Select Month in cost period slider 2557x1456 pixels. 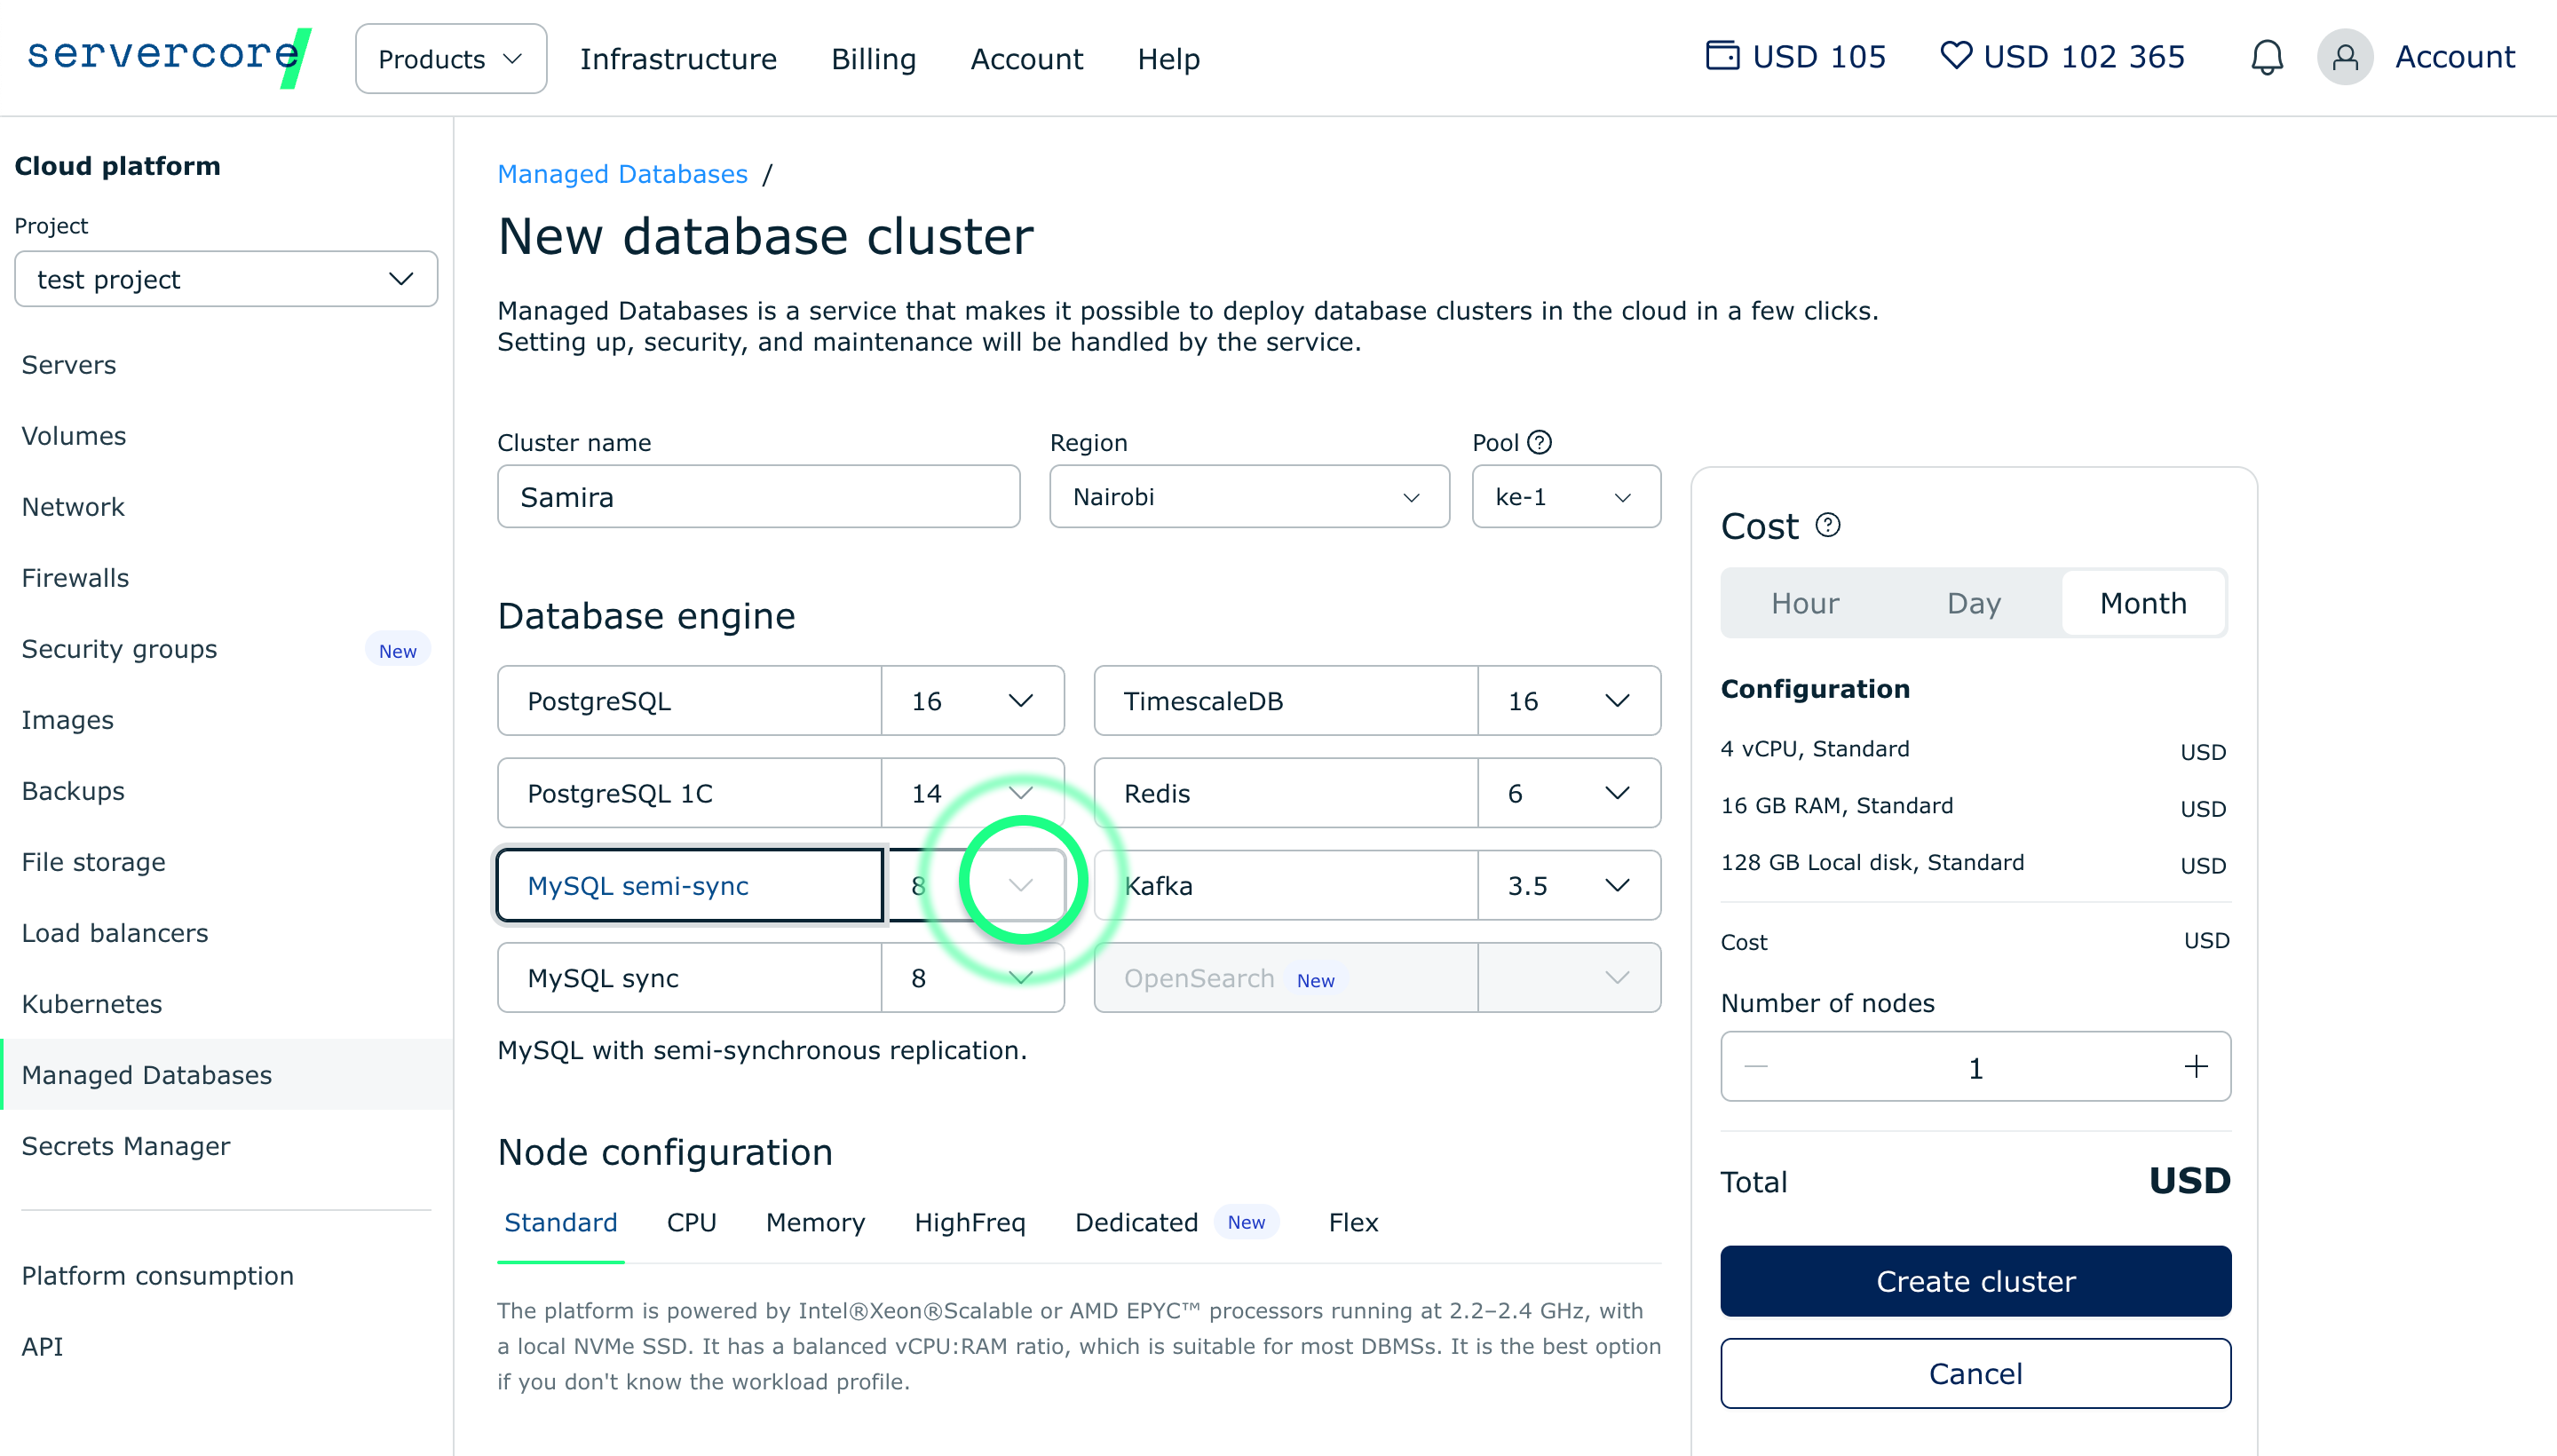tap(2142, 603)
